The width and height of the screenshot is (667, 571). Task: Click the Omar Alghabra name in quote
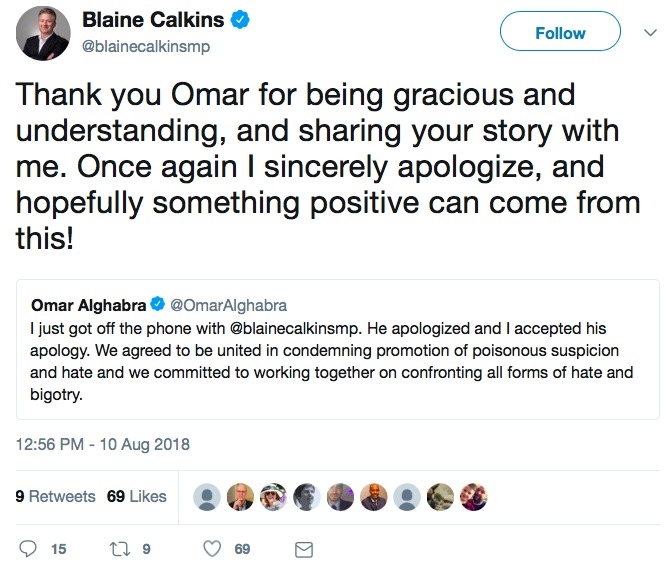coord(88,305)
